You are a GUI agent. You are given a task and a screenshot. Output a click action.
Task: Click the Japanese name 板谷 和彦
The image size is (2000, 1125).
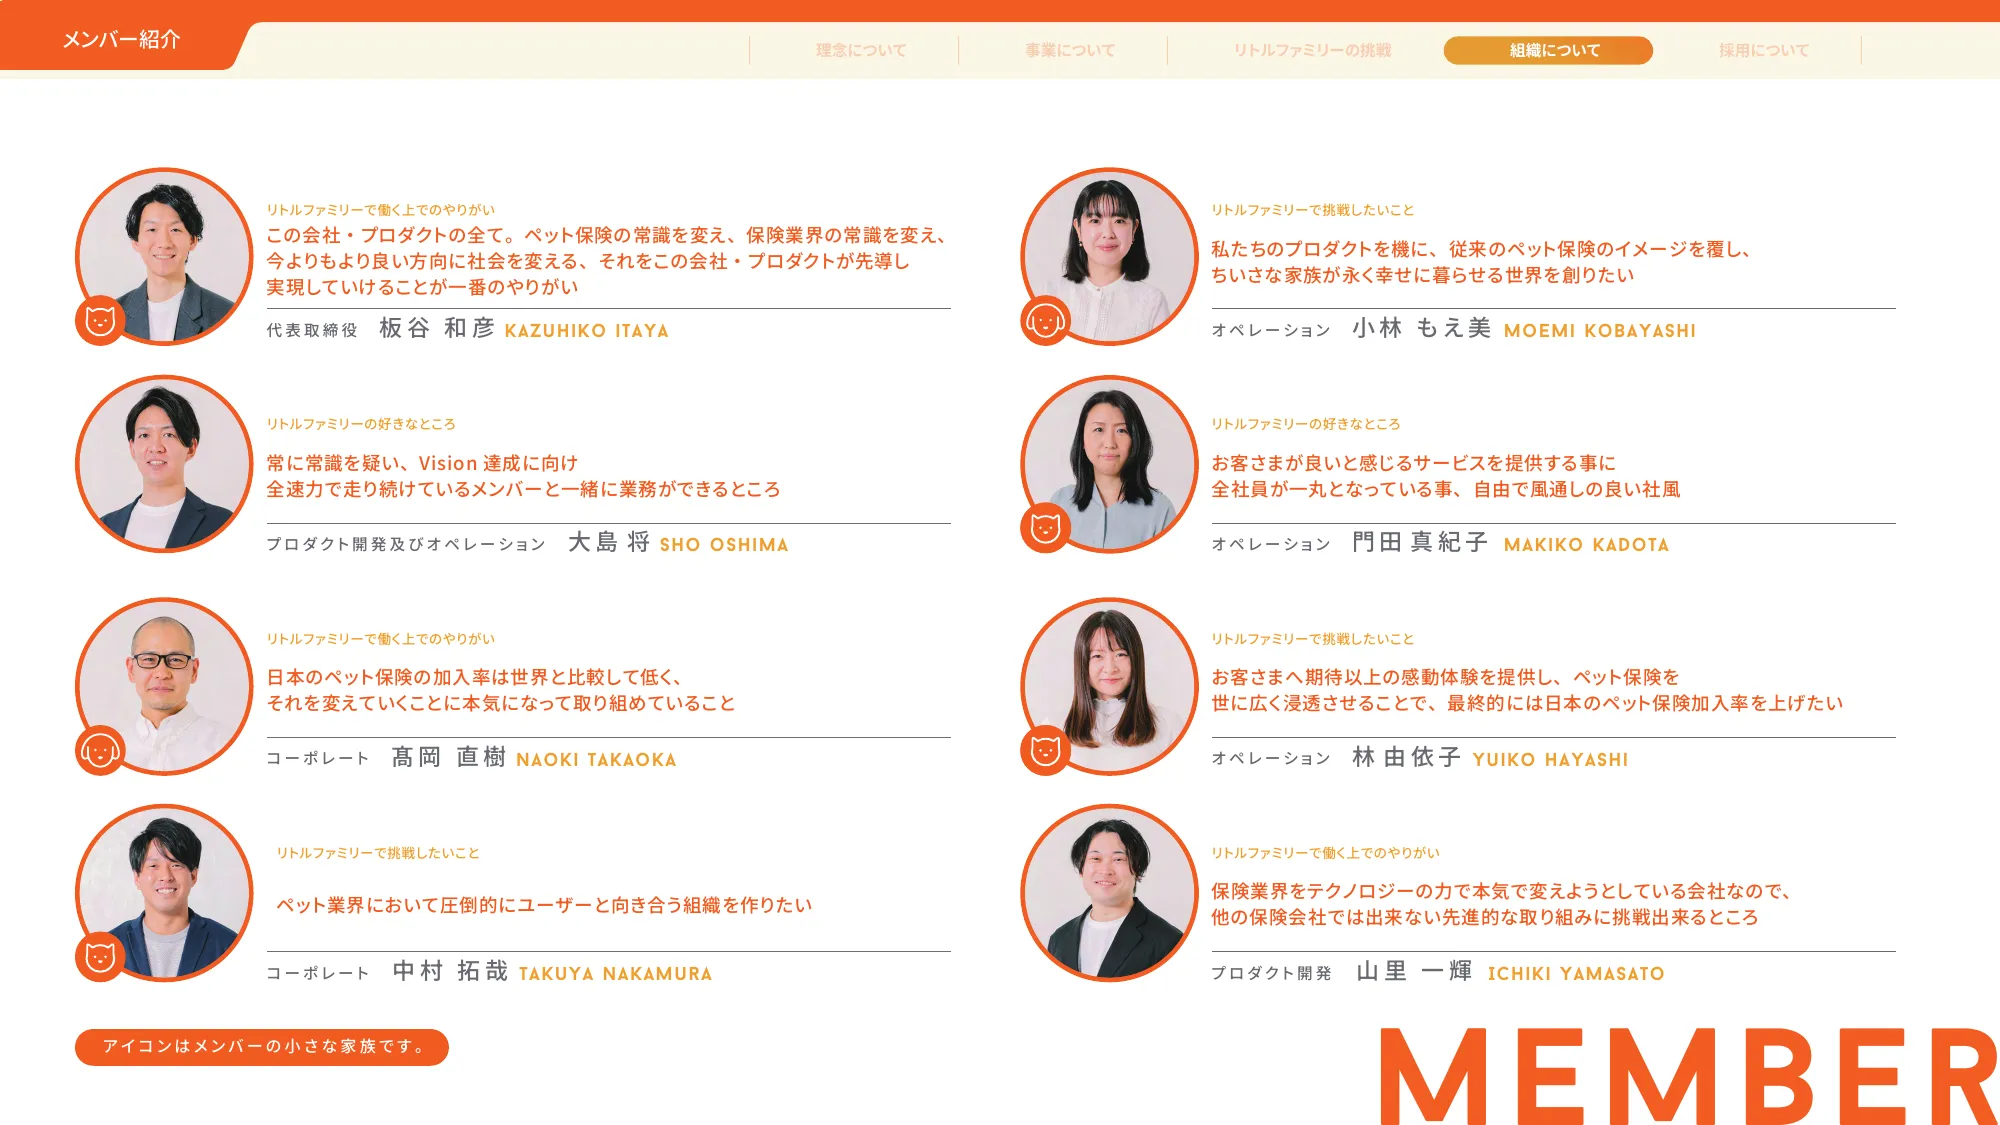[437, 328]
